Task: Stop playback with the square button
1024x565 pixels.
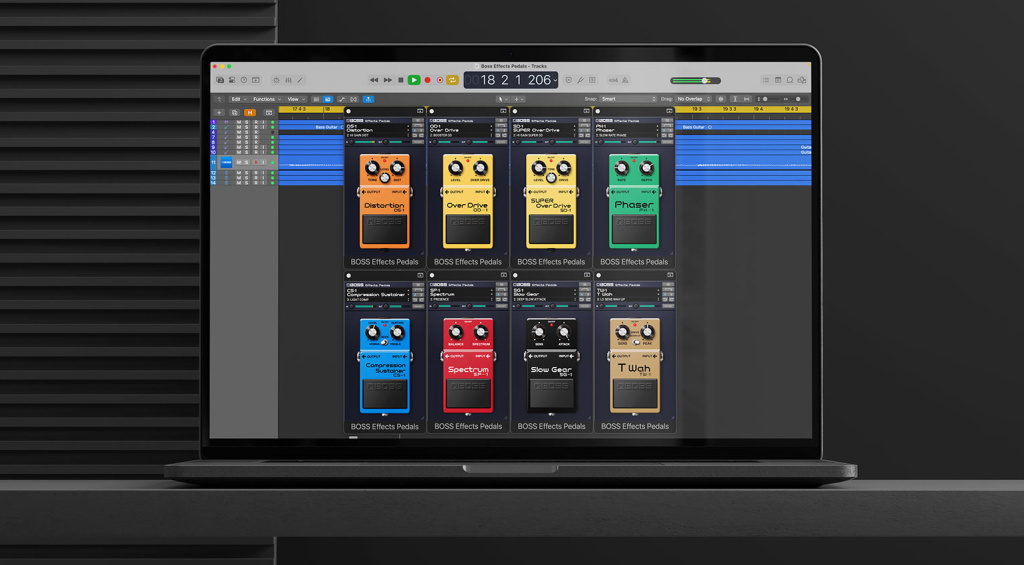Action: (401, 80)
